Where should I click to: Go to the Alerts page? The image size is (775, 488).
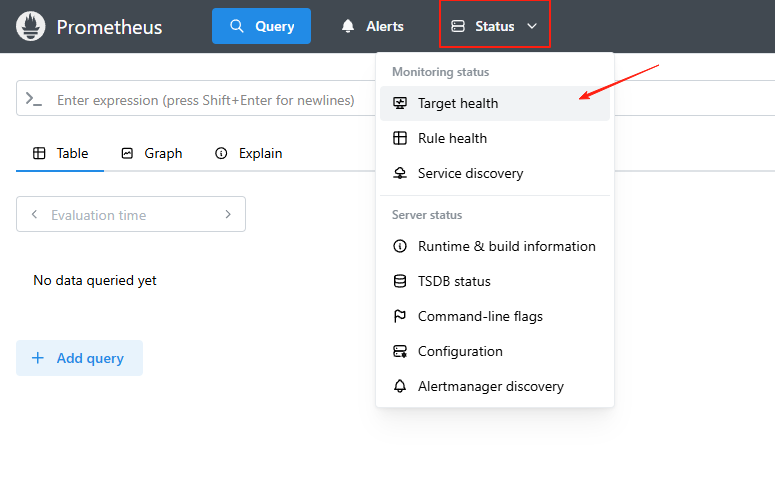(373, 26)
